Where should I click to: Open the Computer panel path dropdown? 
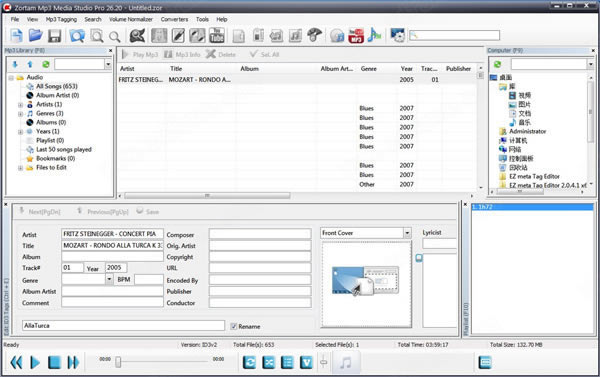pyautogui.click(x=590, y=64)
